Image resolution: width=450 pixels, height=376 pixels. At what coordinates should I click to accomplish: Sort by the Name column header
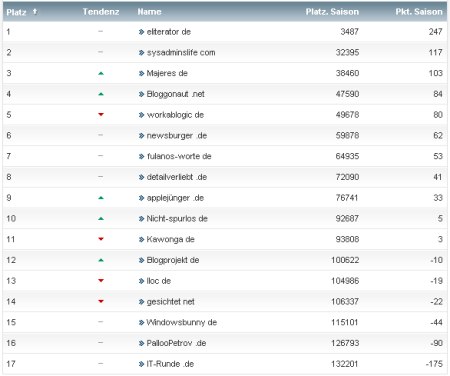149,12
